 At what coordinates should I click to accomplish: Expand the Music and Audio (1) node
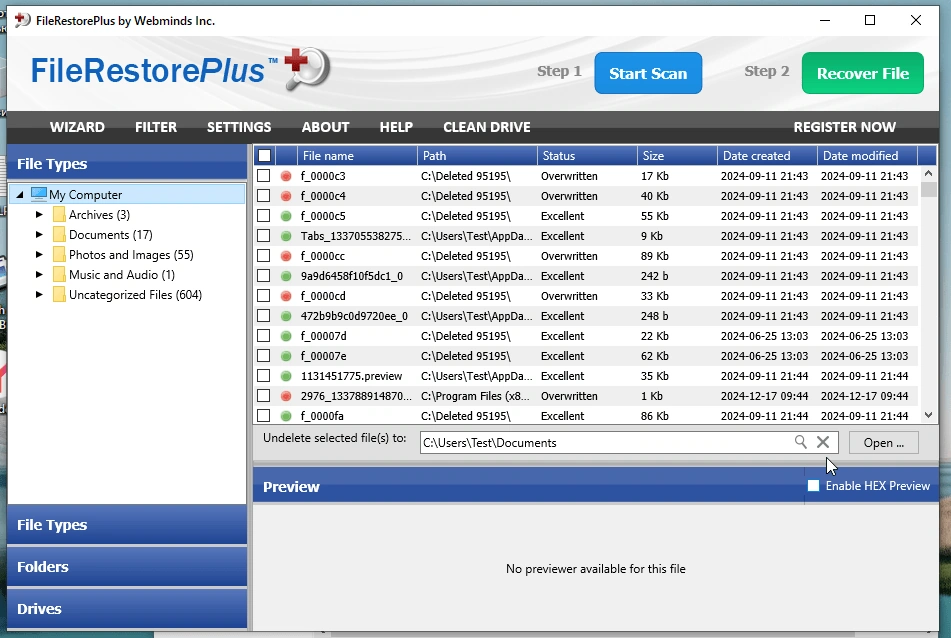[x=39, y=275]
